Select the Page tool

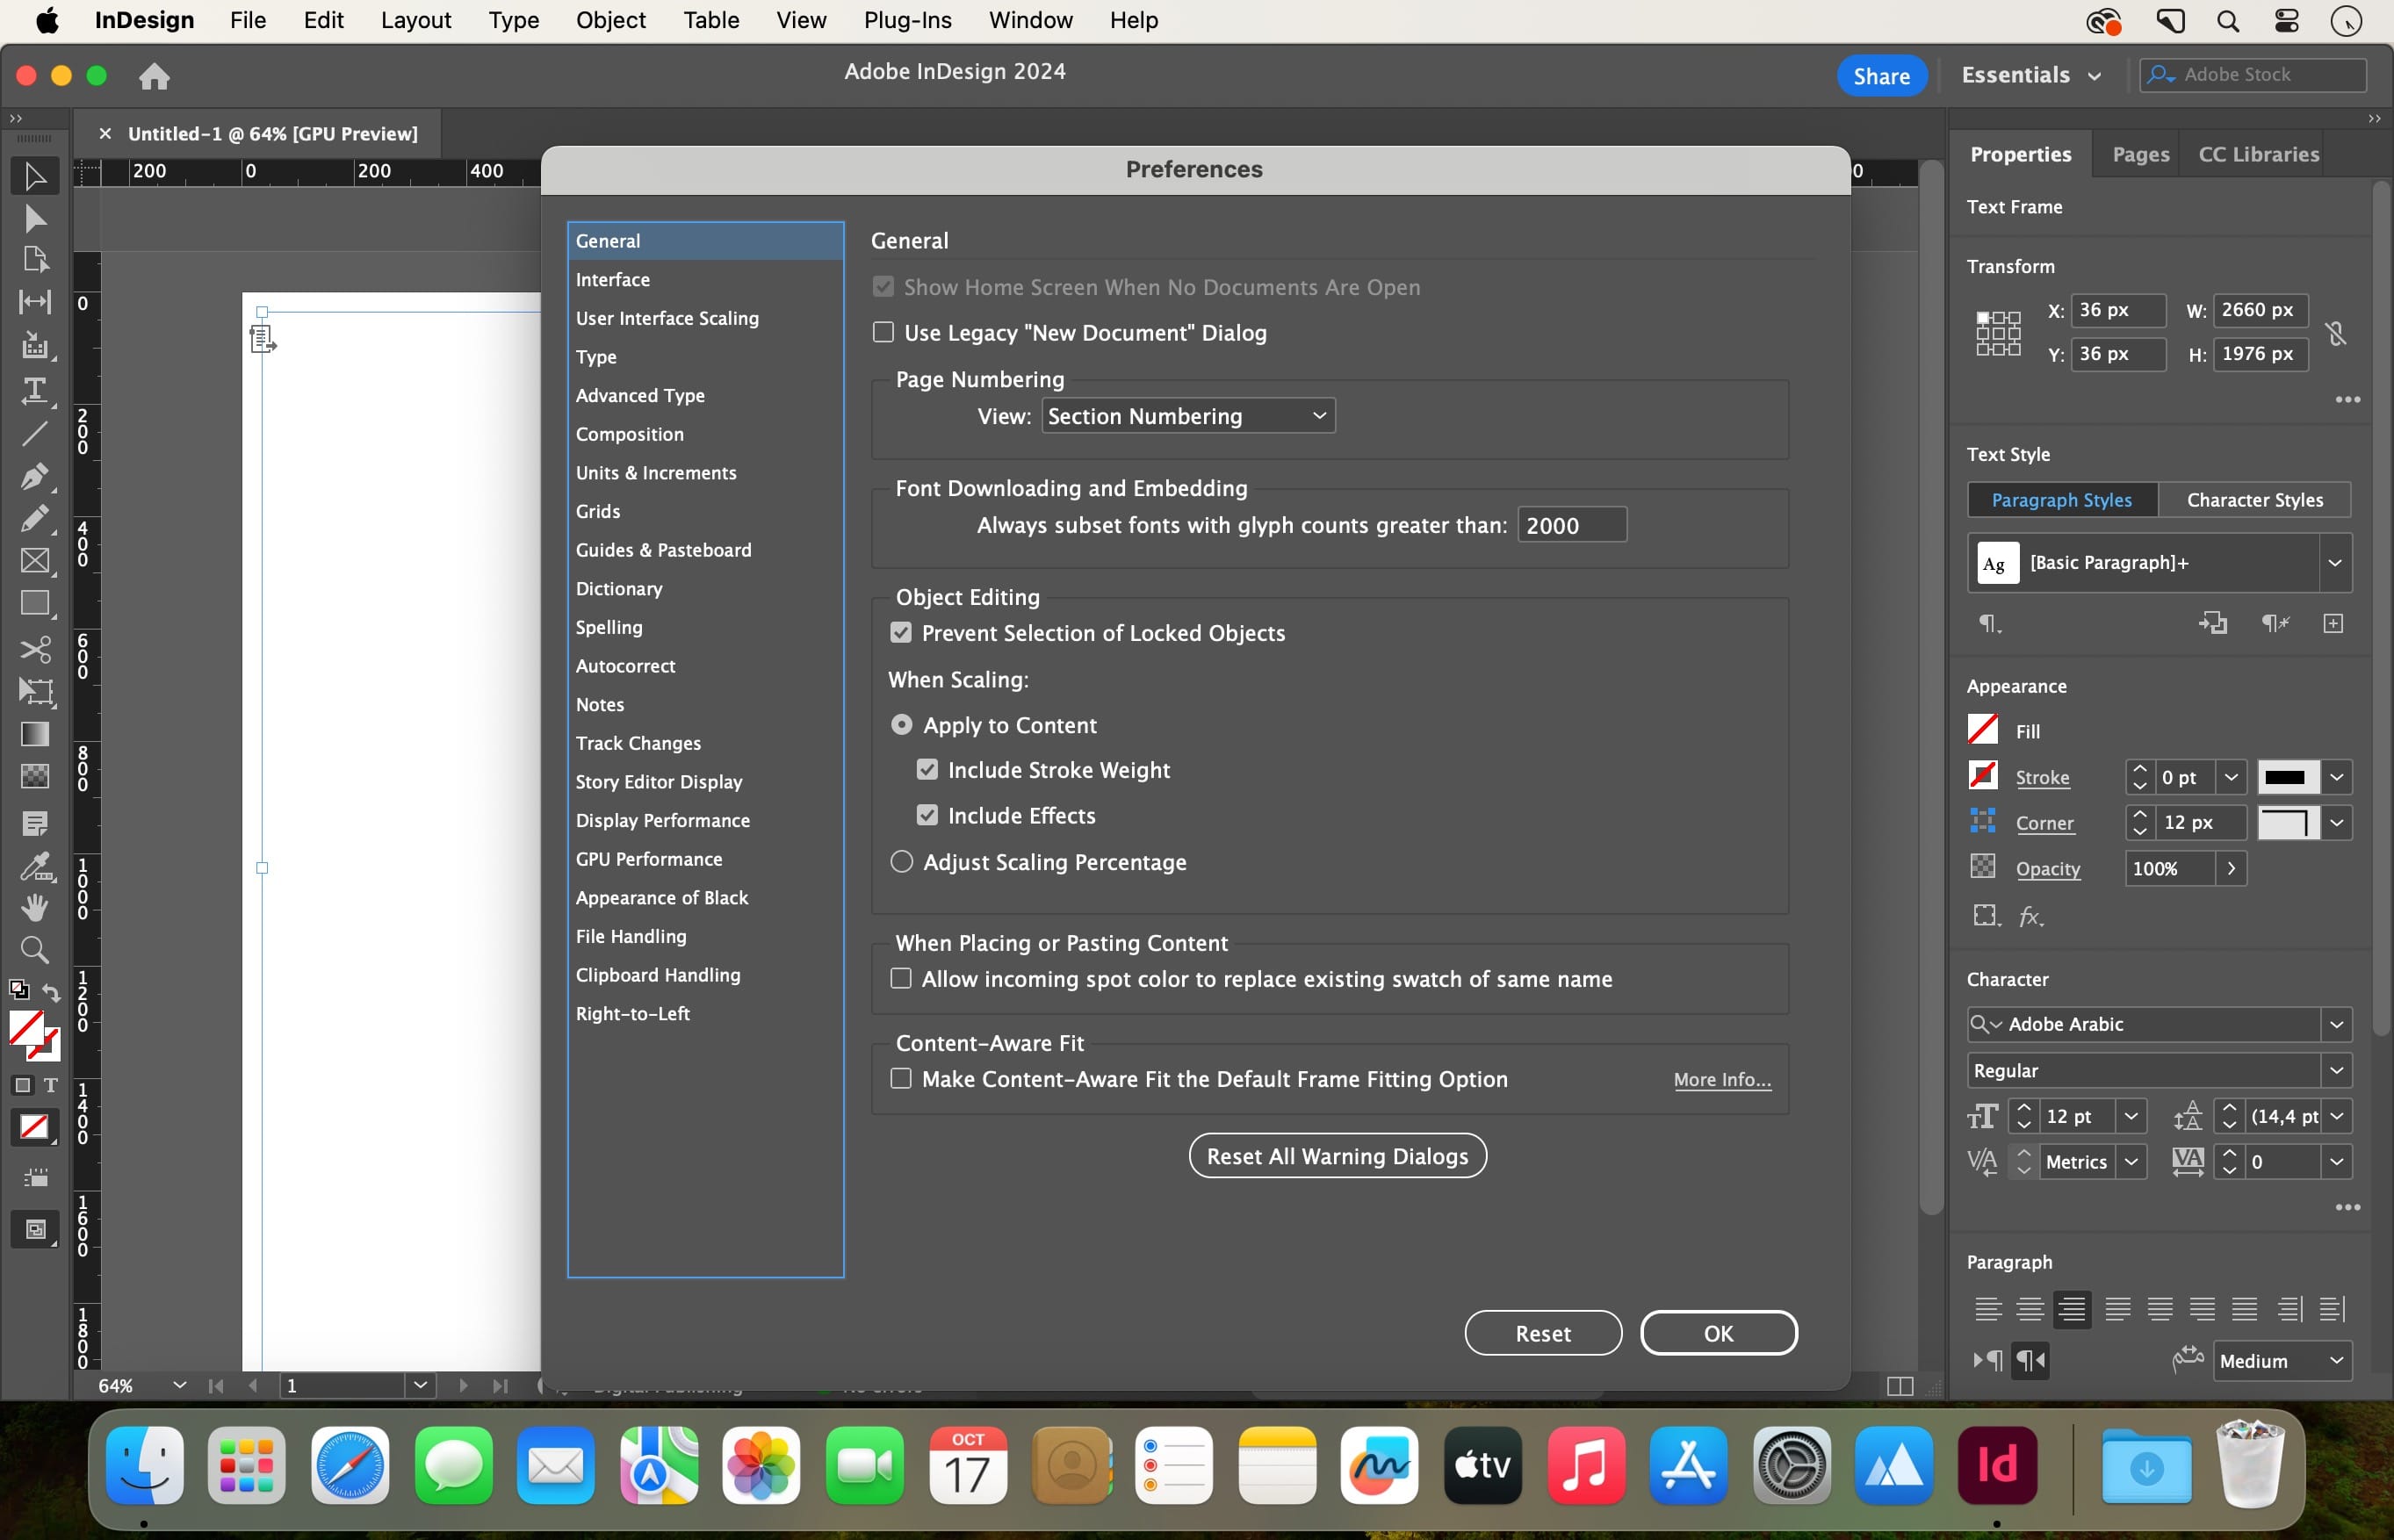click(35, 260)
